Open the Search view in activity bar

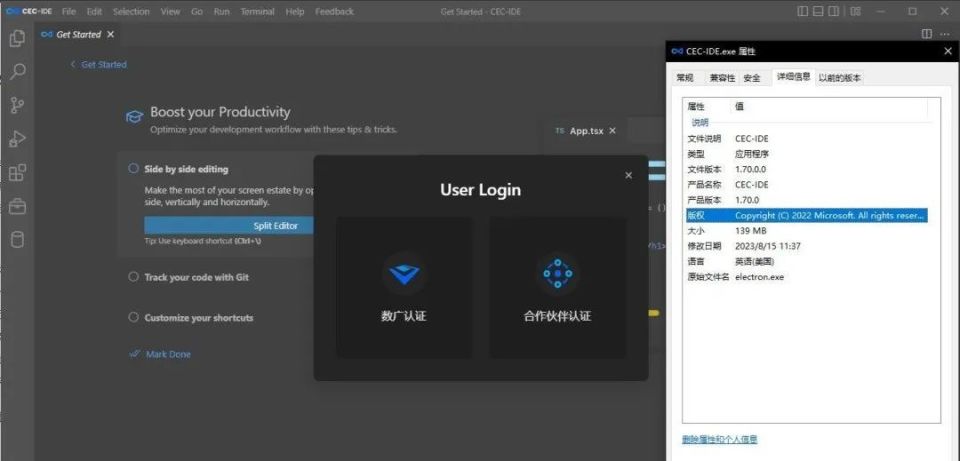pos(17,72)
